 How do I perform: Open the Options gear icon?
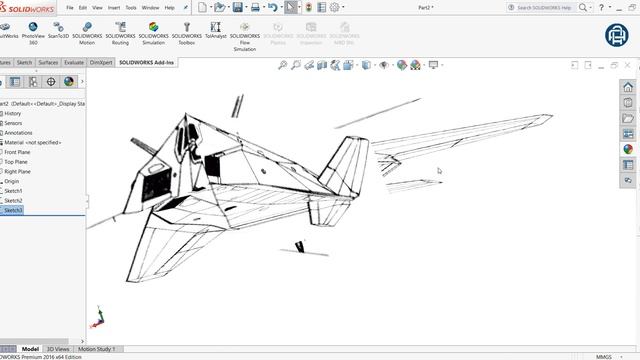pyautogui.click(x=334, y=7)
